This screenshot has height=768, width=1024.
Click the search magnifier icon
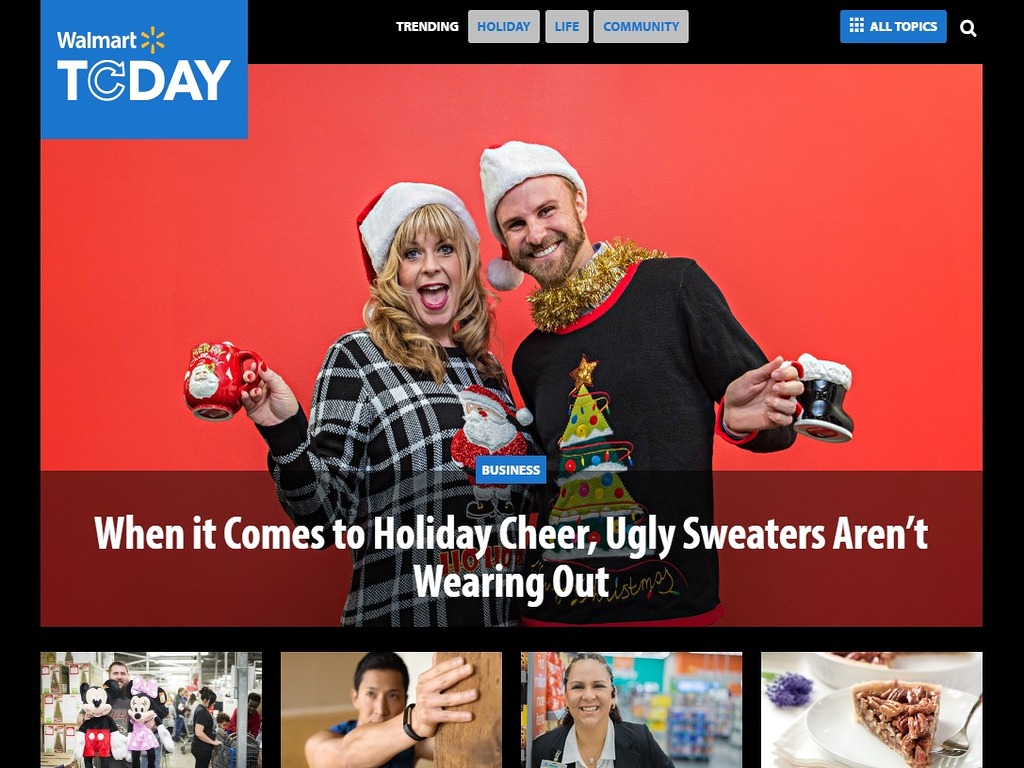(x=968, y=28)
